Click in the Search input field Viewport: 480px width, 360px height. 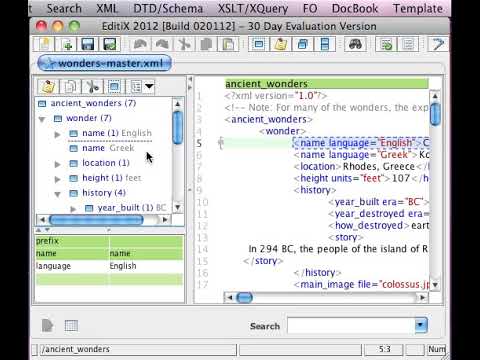click(351, 325)
